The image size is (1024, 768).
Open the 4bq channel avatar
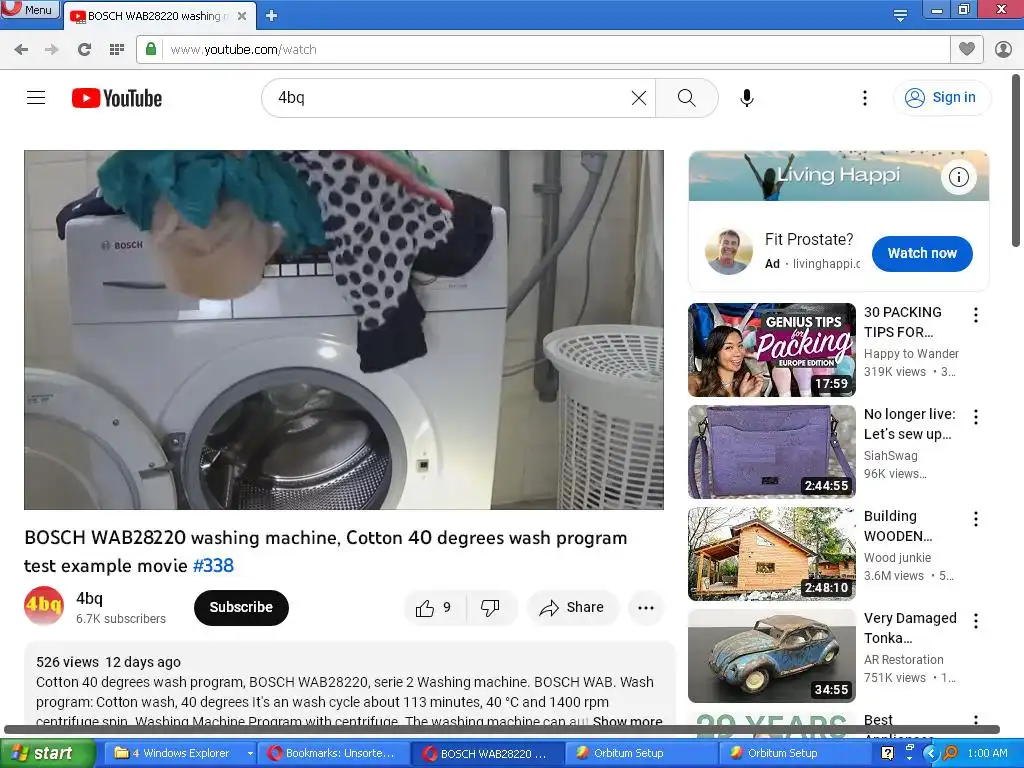pyautogui.click(x=44, y=607)
